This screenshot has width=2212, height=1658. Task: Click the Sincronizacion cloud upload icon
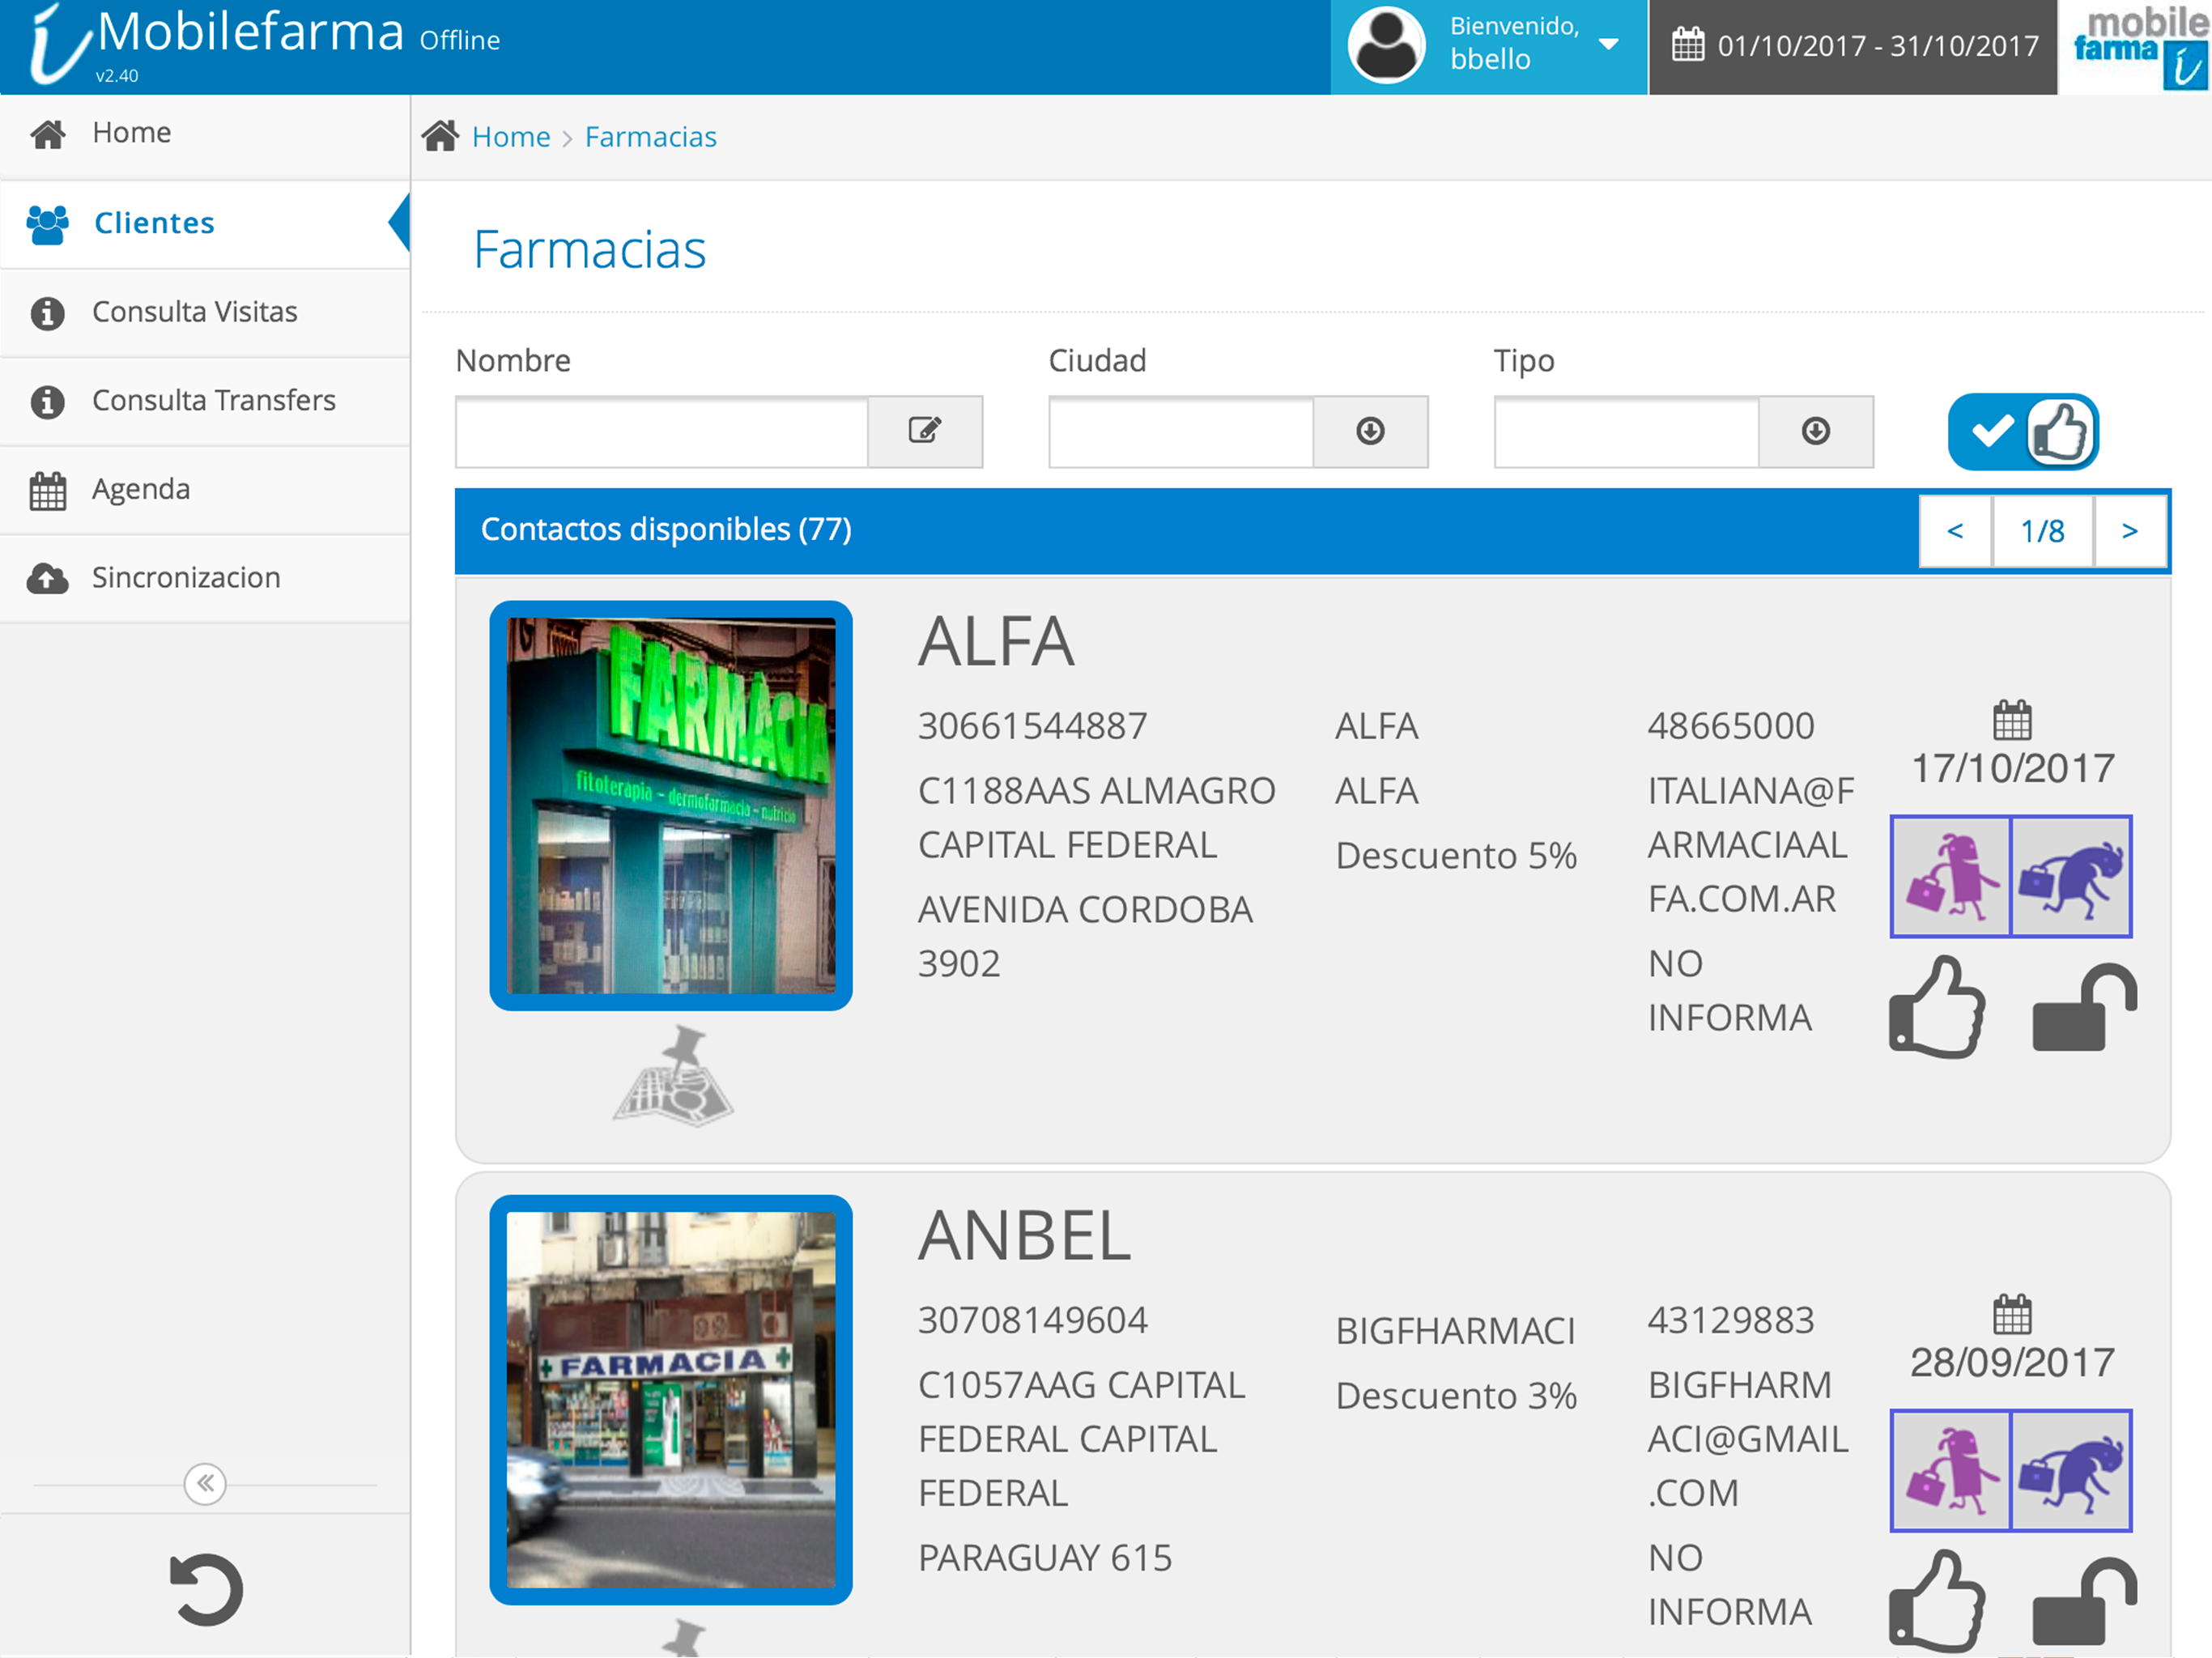[x=47, y=578]
